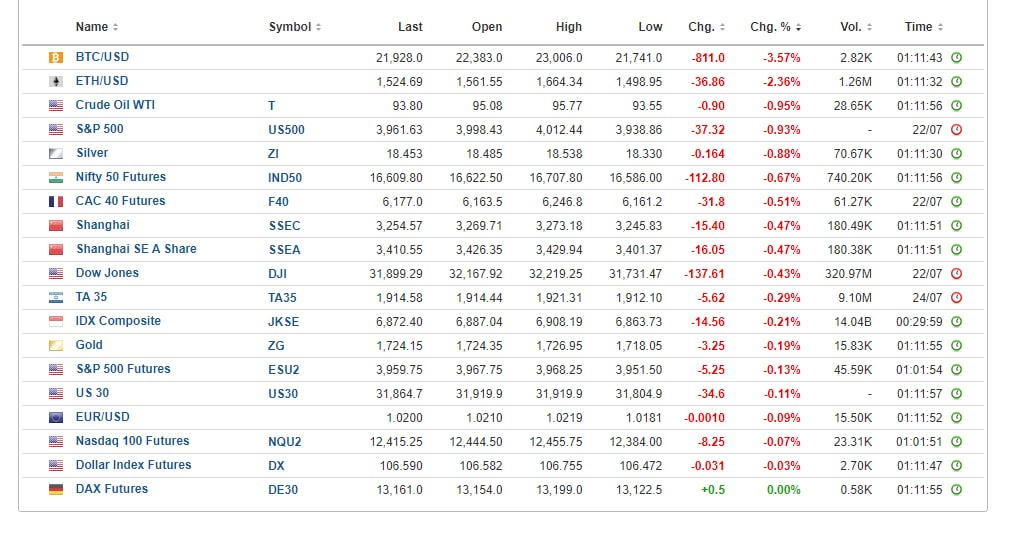Click the IND50 symbol
The height and width of the screenshot is (533, 1032).
tap(285, 178)
